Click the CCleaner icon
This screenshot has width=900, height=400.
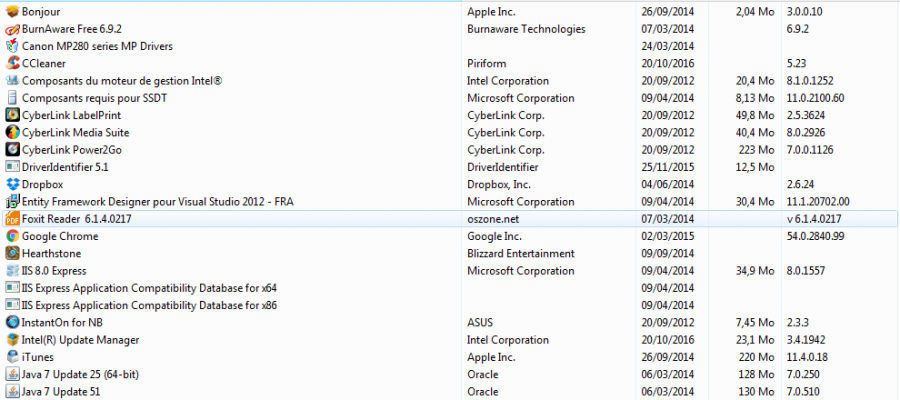[x=11, y=63]
